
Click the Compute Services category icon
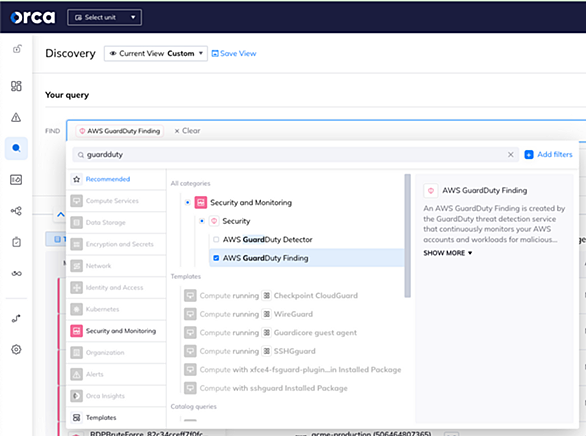[77, 201]
